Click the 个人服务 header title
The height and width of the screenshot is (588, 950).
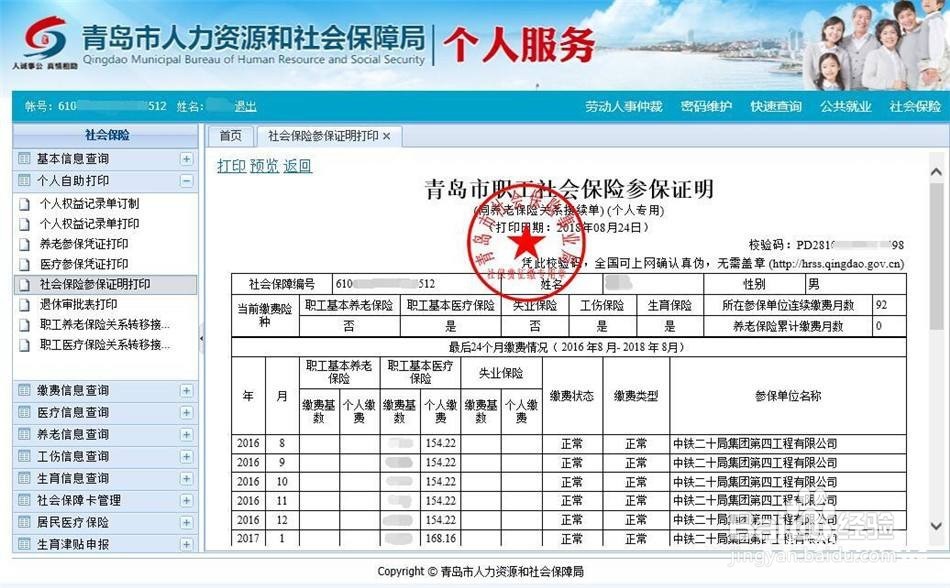pyautogui.click(x=519, y=45)
